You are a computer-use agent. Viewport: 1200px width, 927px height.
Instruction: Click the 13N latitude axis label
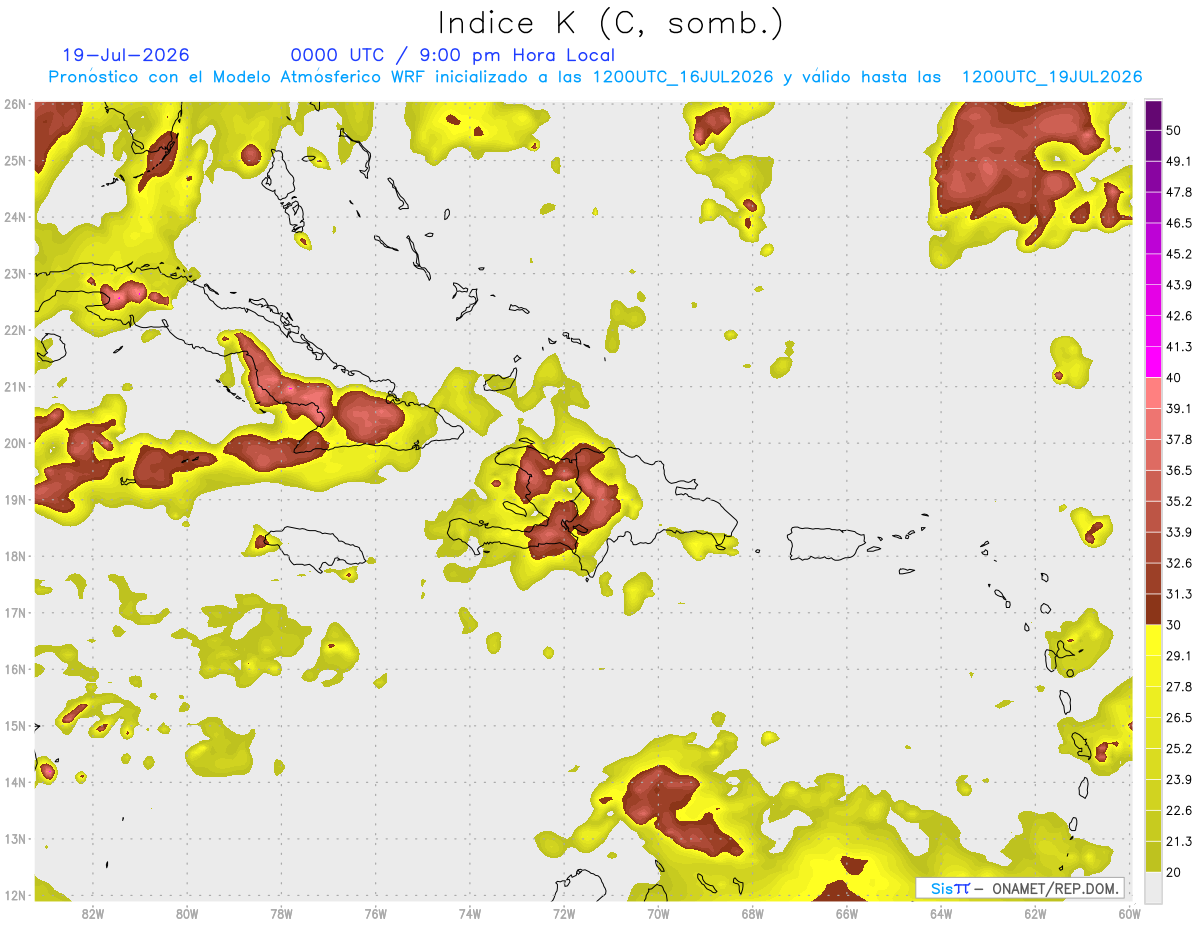click(14, 839)
